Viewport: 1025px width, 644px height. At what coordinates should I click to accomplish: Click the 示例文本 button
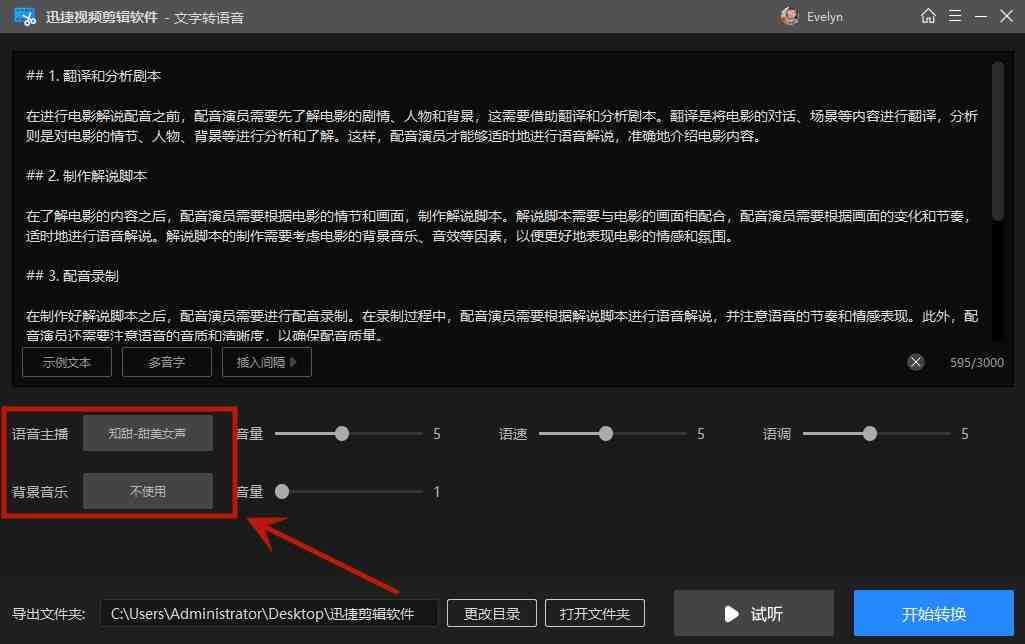67,362
